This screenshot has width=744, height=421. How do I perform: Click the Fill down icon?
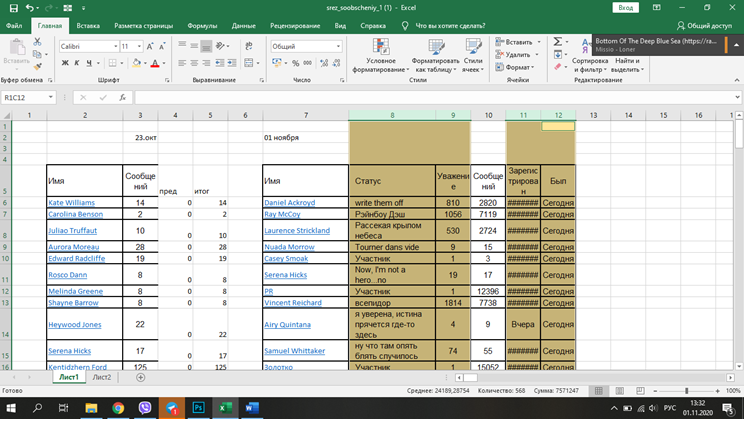(558, 55)
